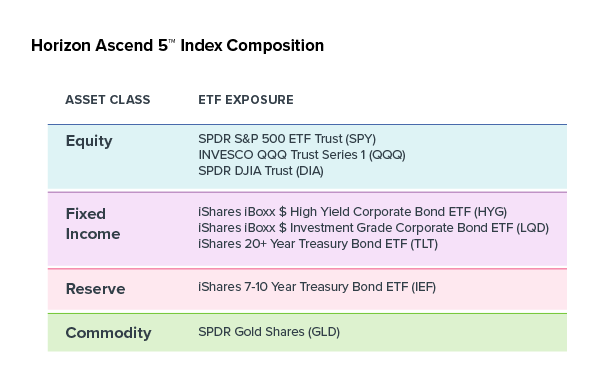Click the Fixed Income asset class label
This screenshot has width=600, height=392.
[x=93, y=224]
